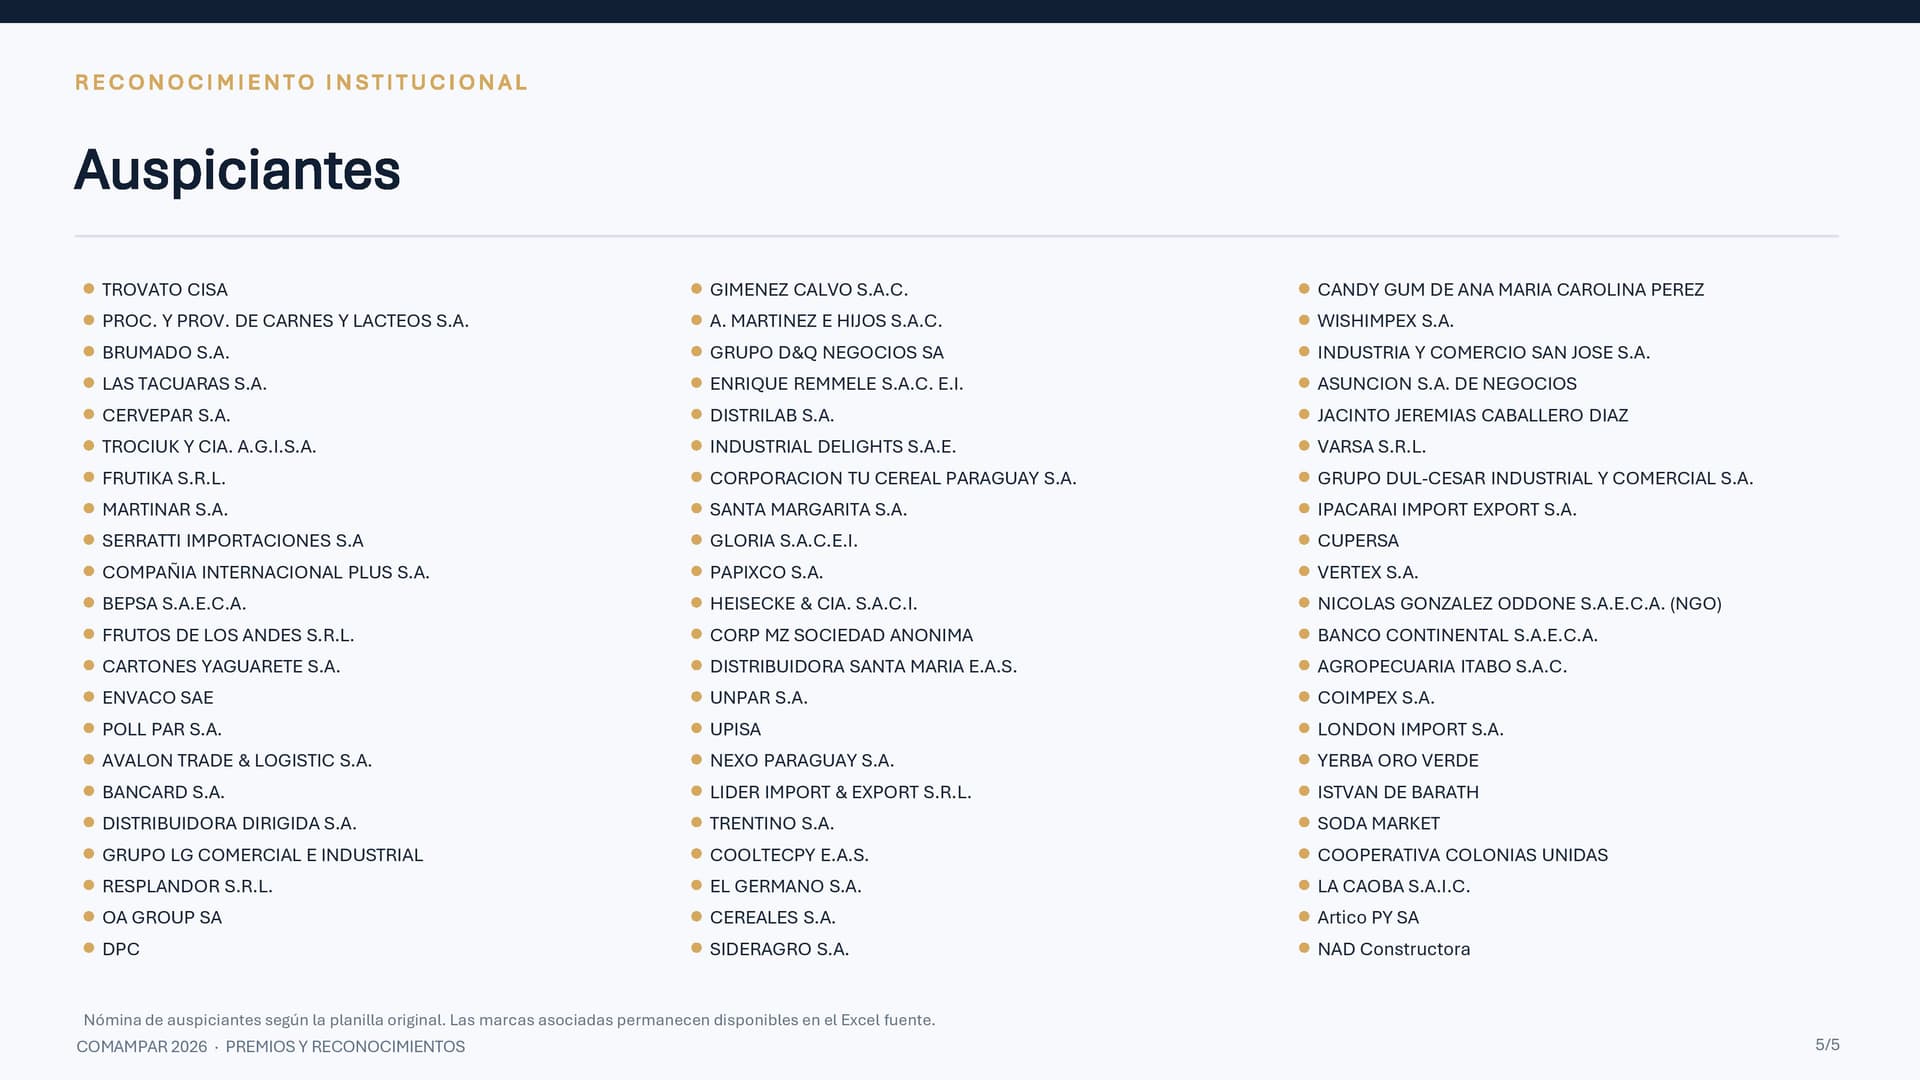Select 'CARTONES YAGUARETE S.A.'

coord(221,667)
